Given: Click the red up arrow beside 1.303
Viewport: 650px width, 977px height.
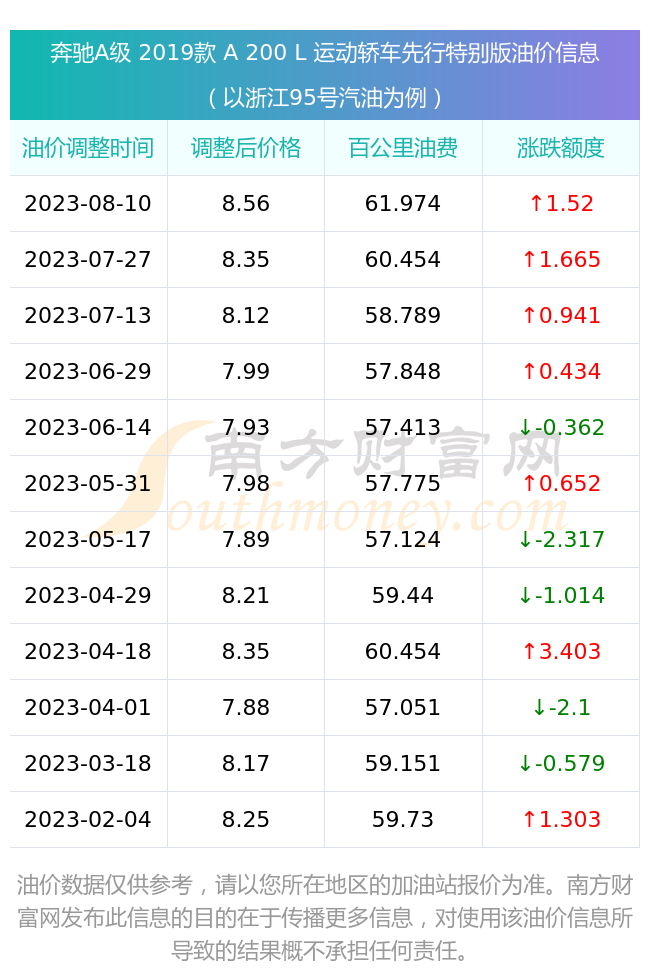Looking at the screenshot, I should click(529, 819).
